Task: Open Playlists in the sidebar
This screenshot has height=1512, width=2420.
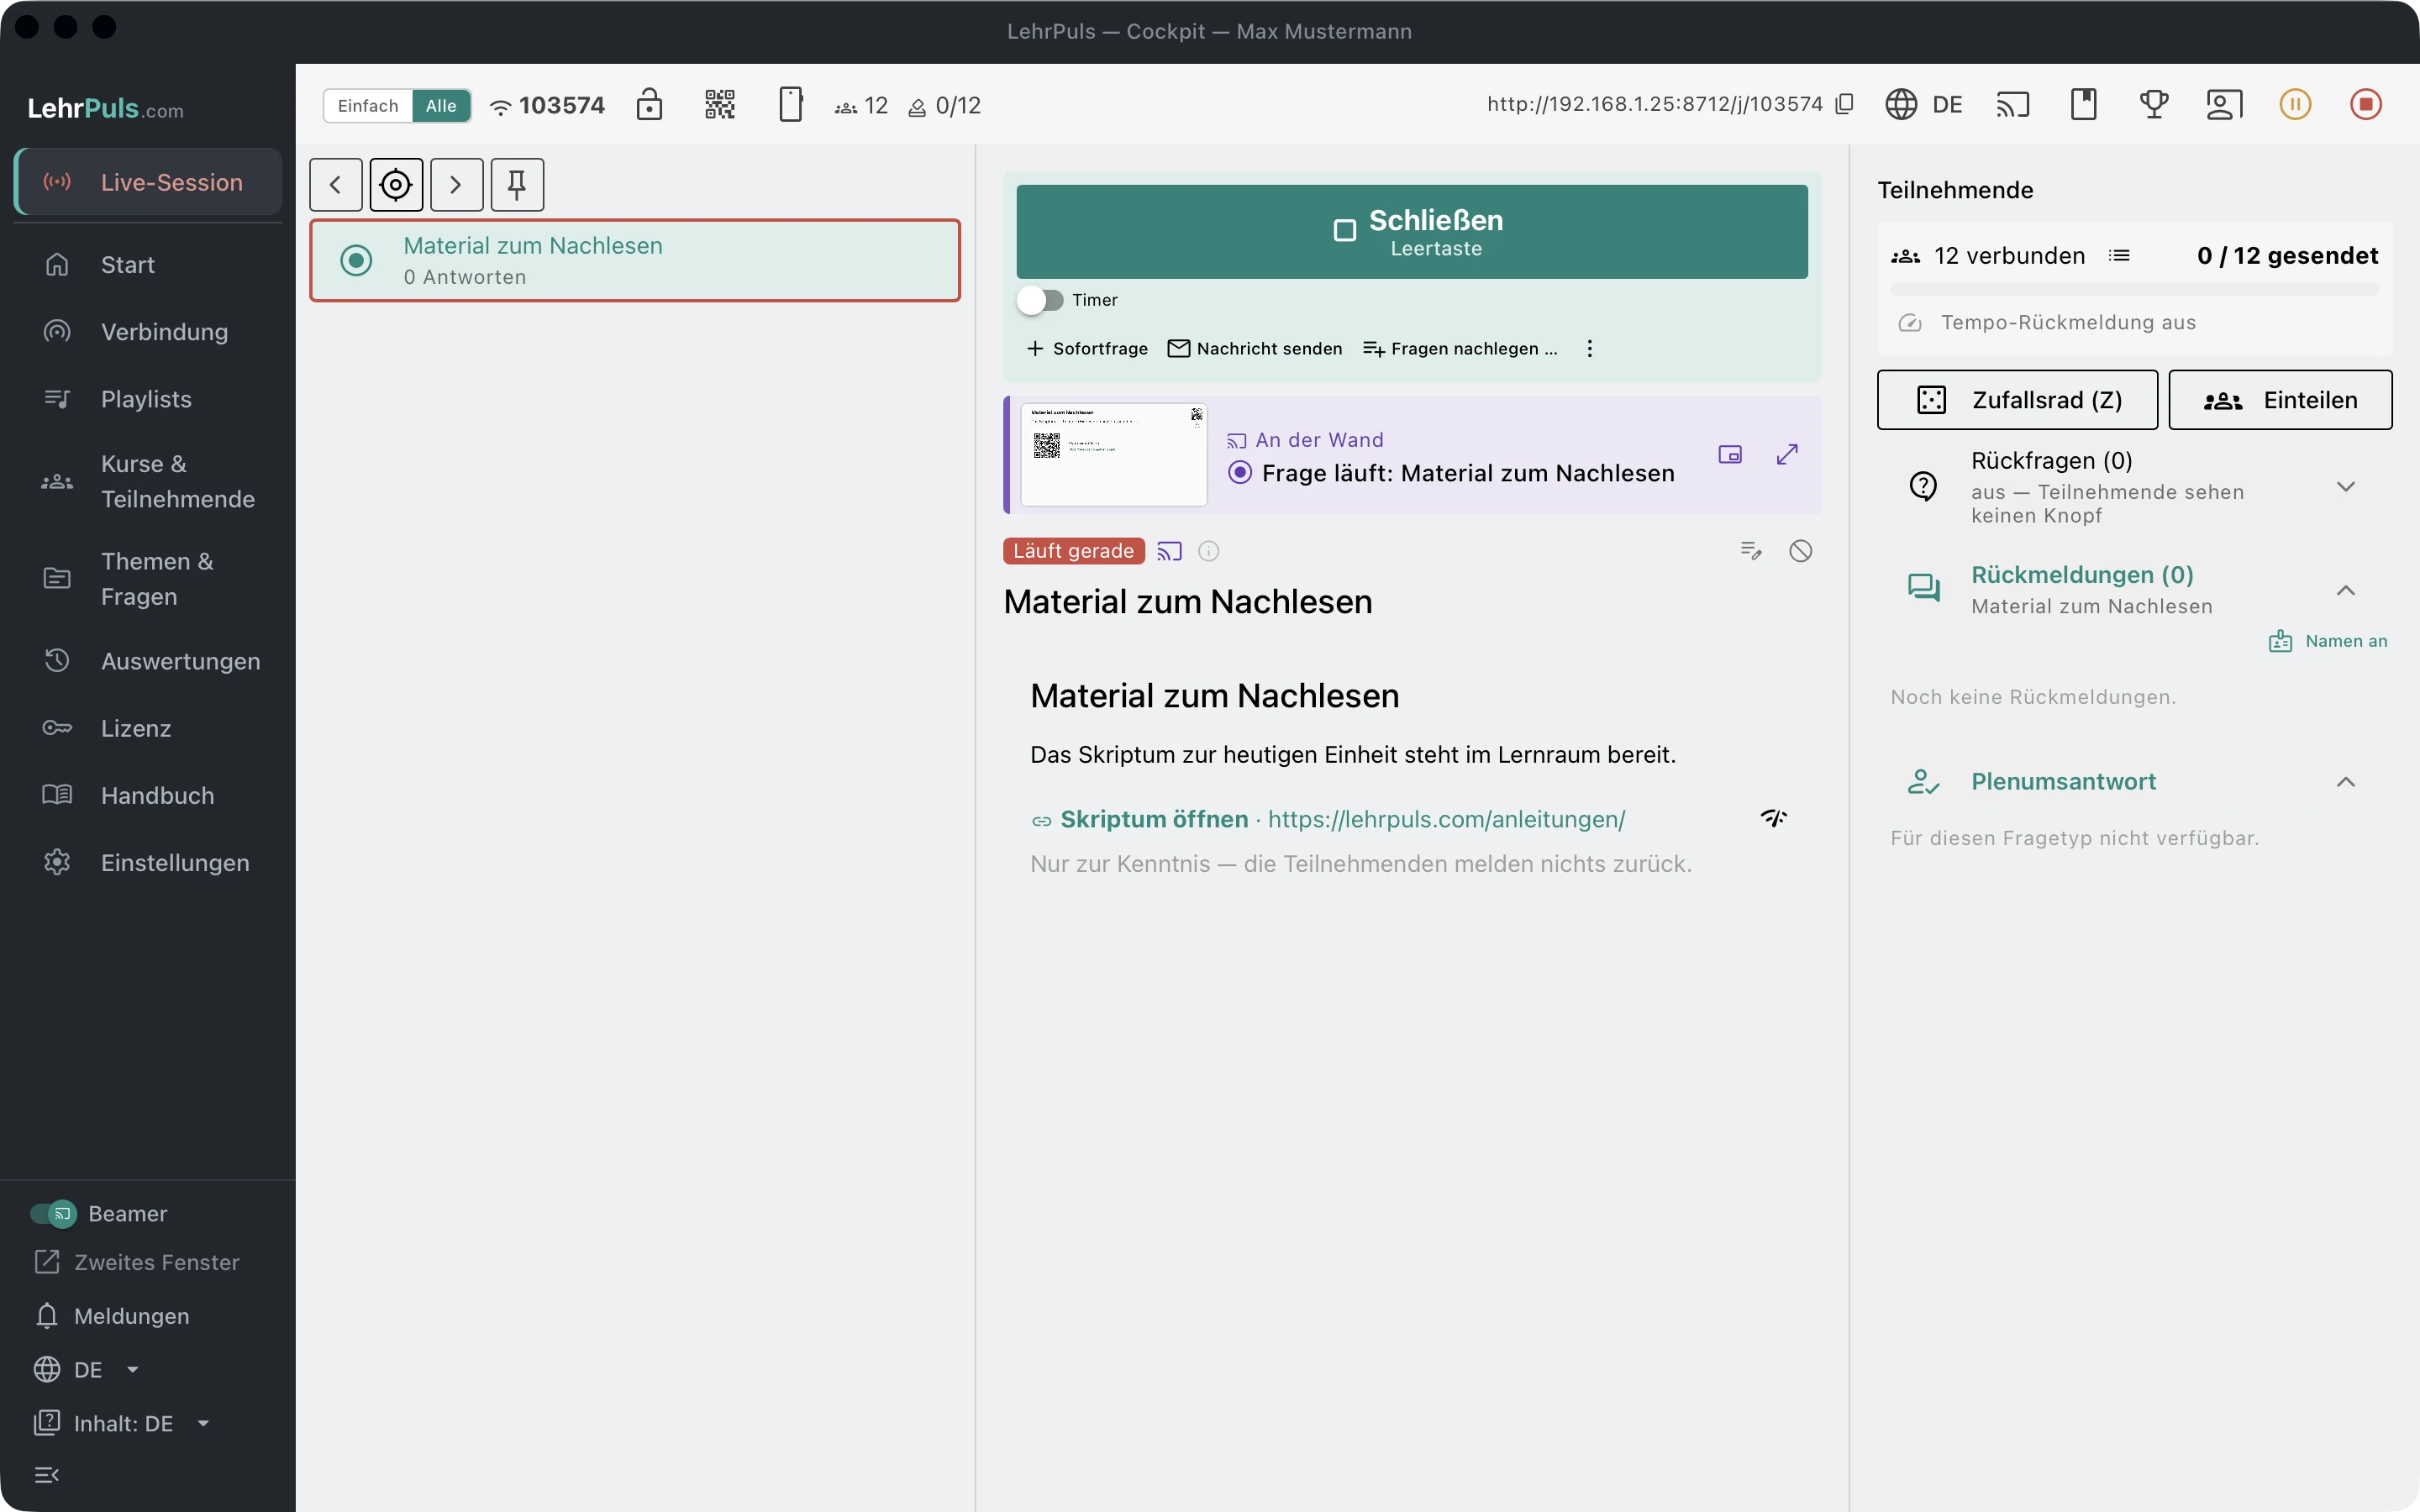Action: tap(148, 399)
